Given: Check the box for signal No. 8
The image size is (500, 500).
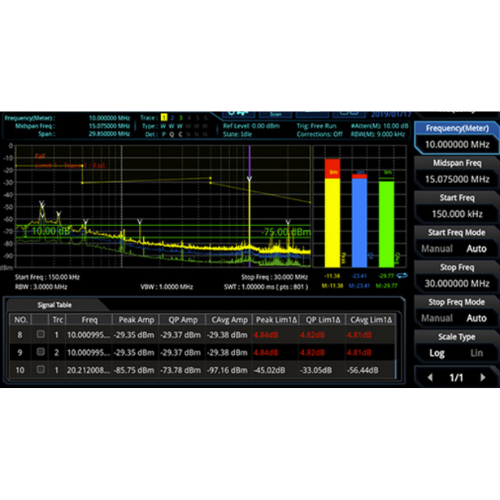Looking at the screenshot, I should 41,334.
